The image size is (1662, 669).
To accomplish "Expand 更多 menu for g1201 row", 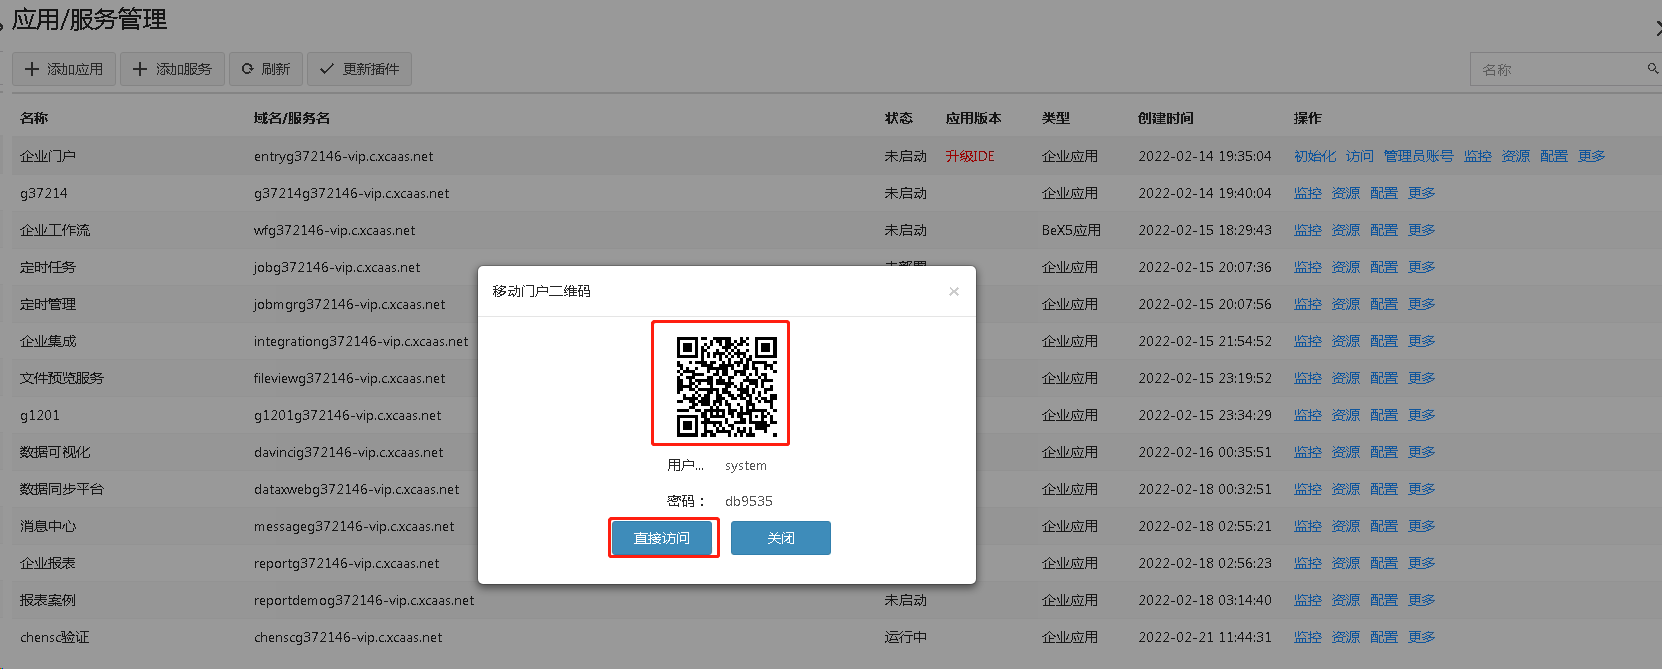I will click(1422, 415).
